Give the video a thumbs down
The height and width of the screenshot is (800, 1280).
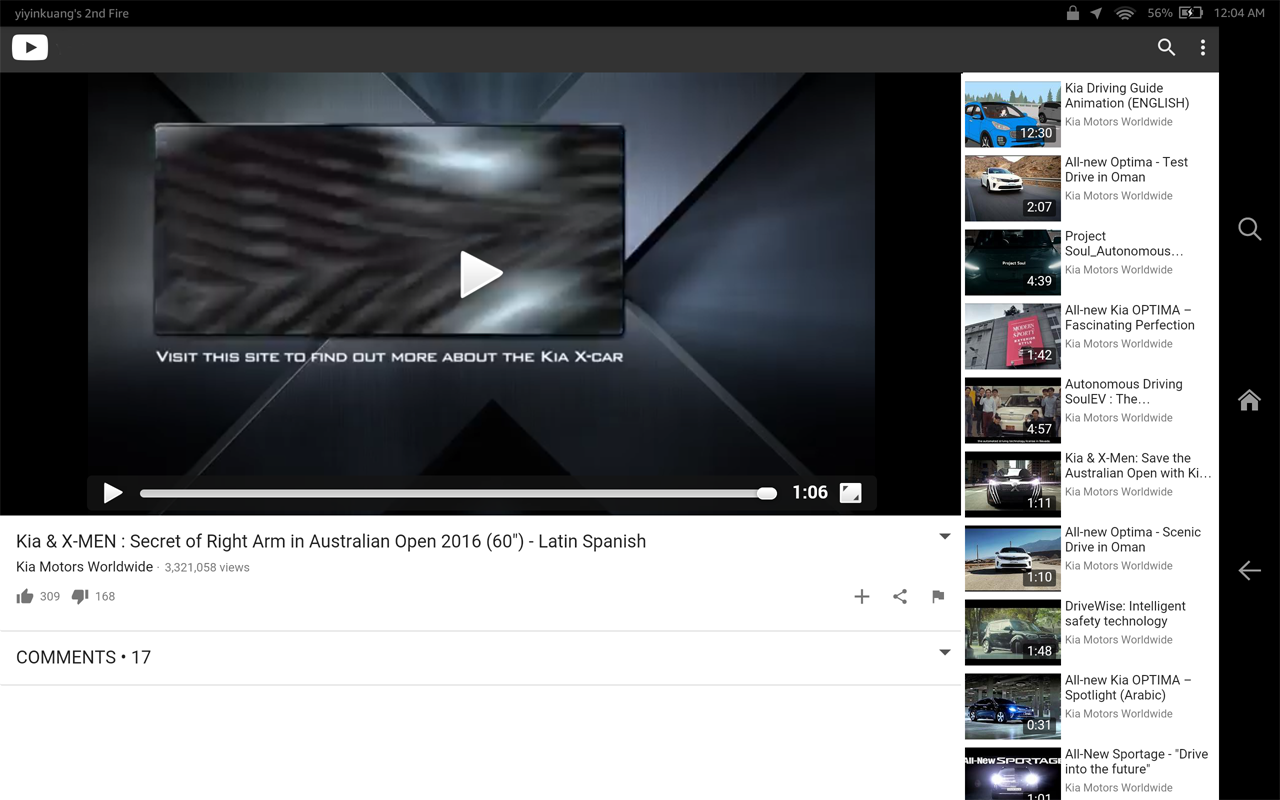[x=79, y=596]
